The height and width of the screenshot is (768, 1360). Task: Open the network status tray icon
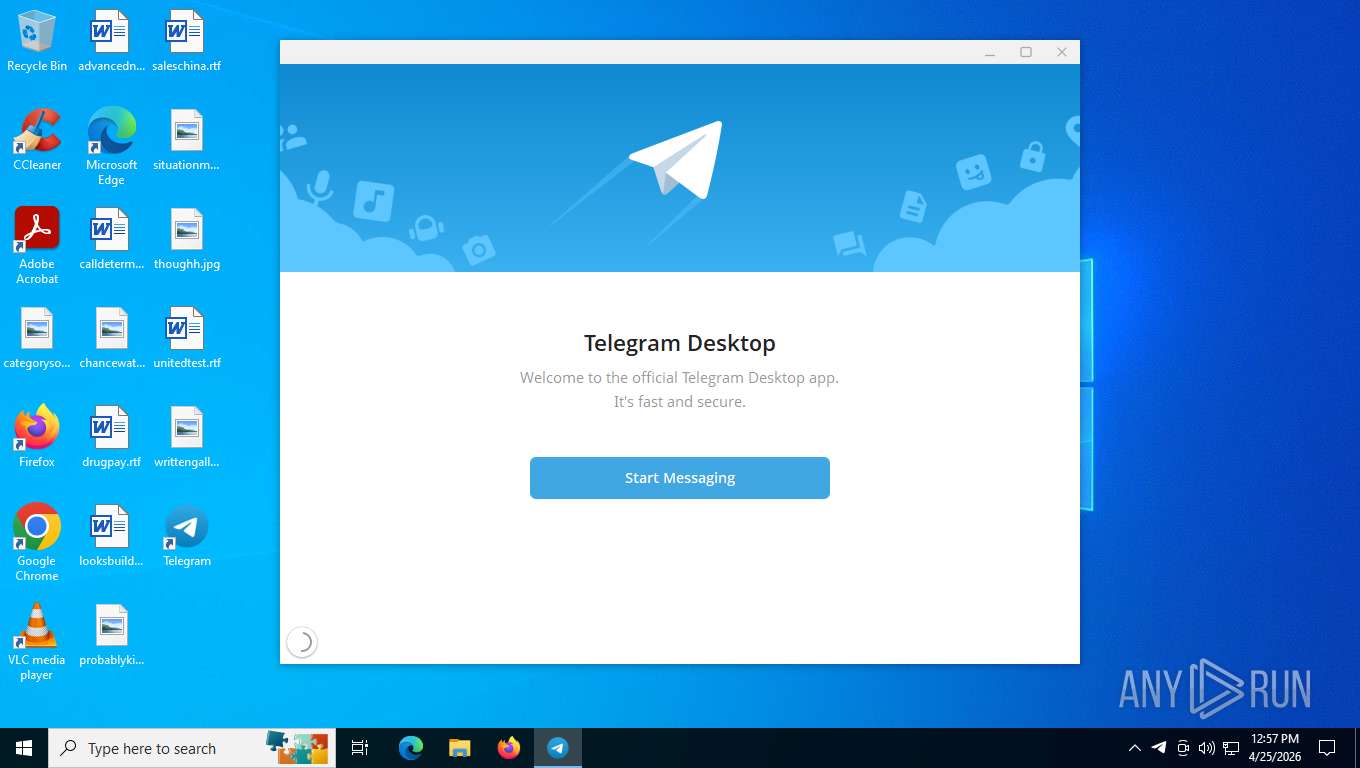[1231, 748]
